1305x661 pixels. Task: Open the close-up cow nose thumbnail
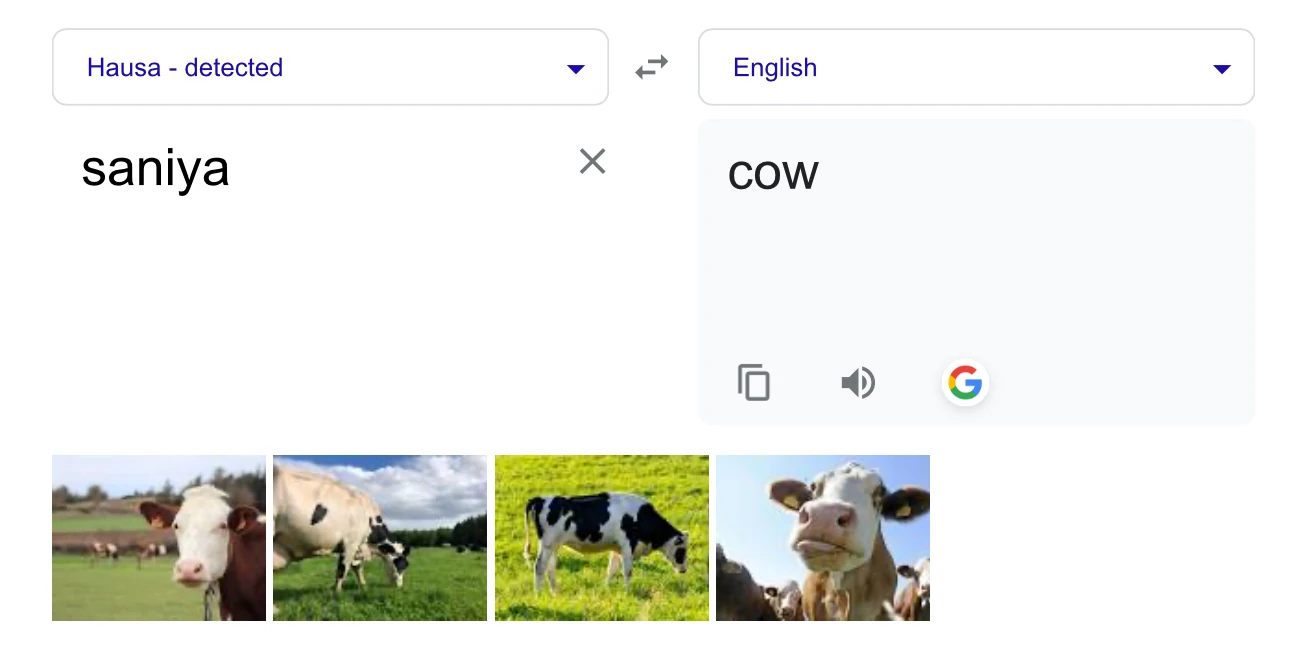click(823, 538)
